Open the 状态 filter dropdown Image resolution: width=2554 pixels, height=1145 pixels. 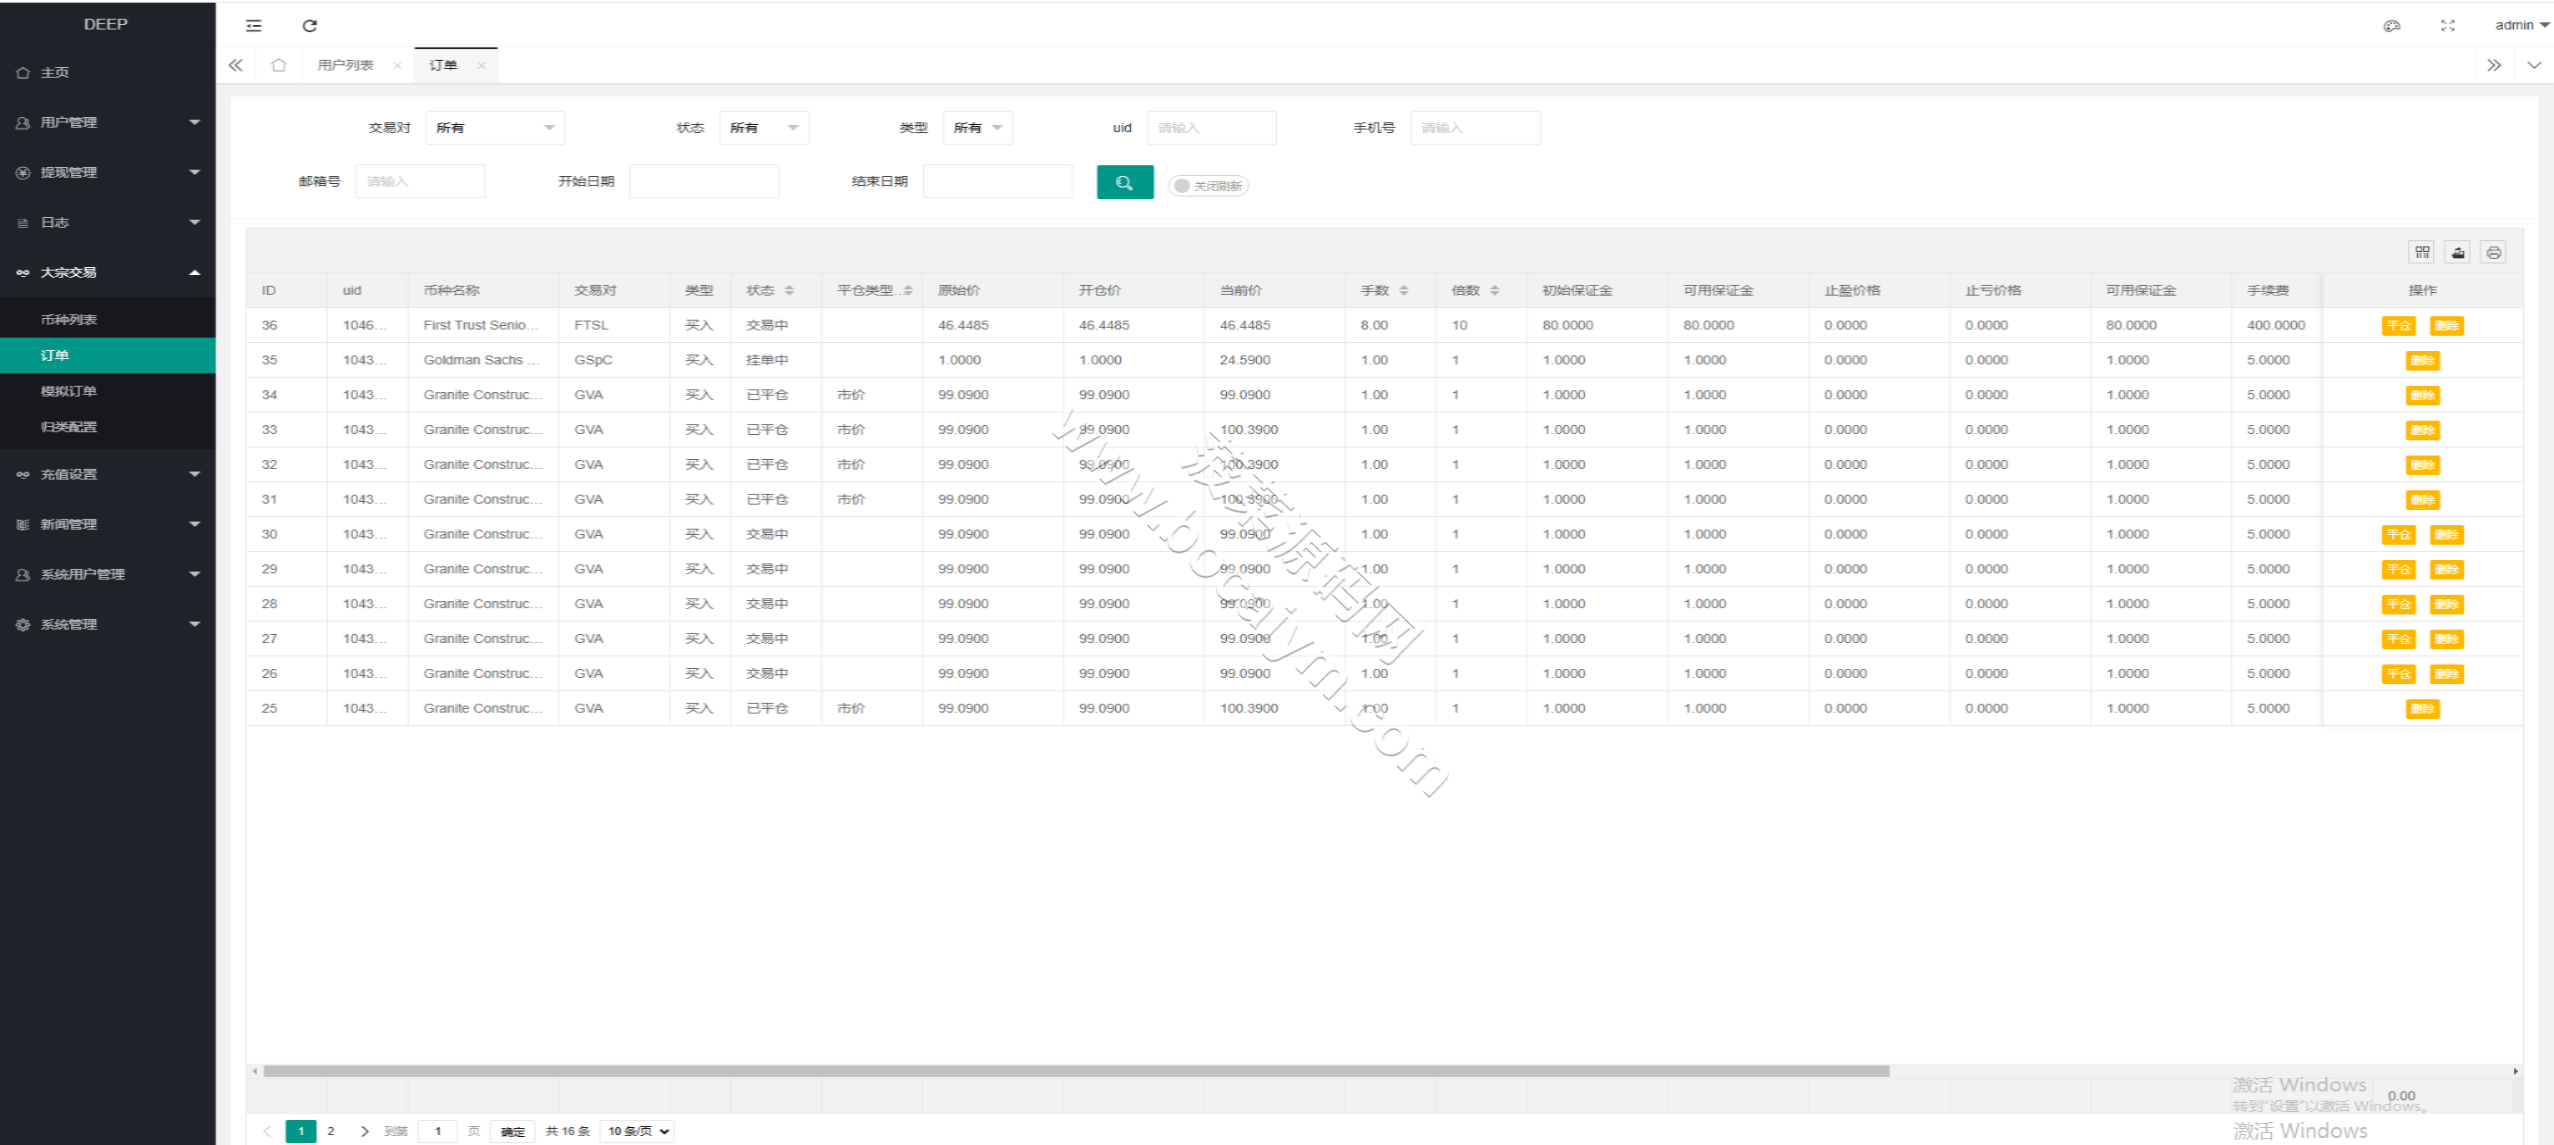point(764,128)
